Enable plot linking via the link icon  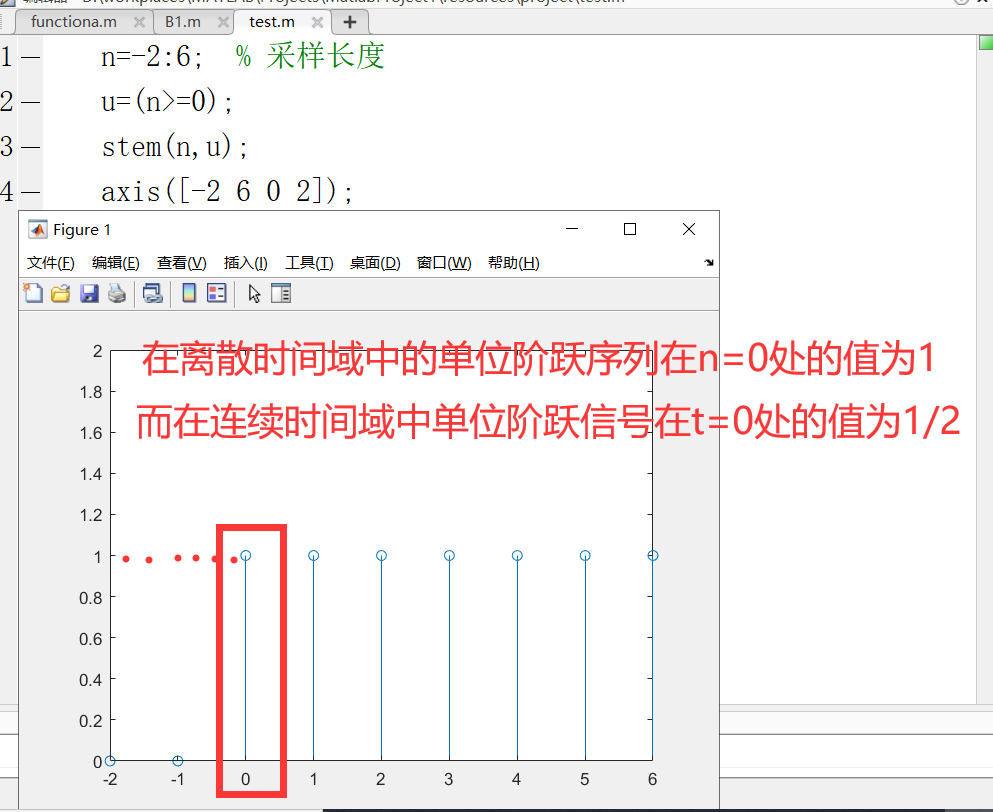[153, 293]
